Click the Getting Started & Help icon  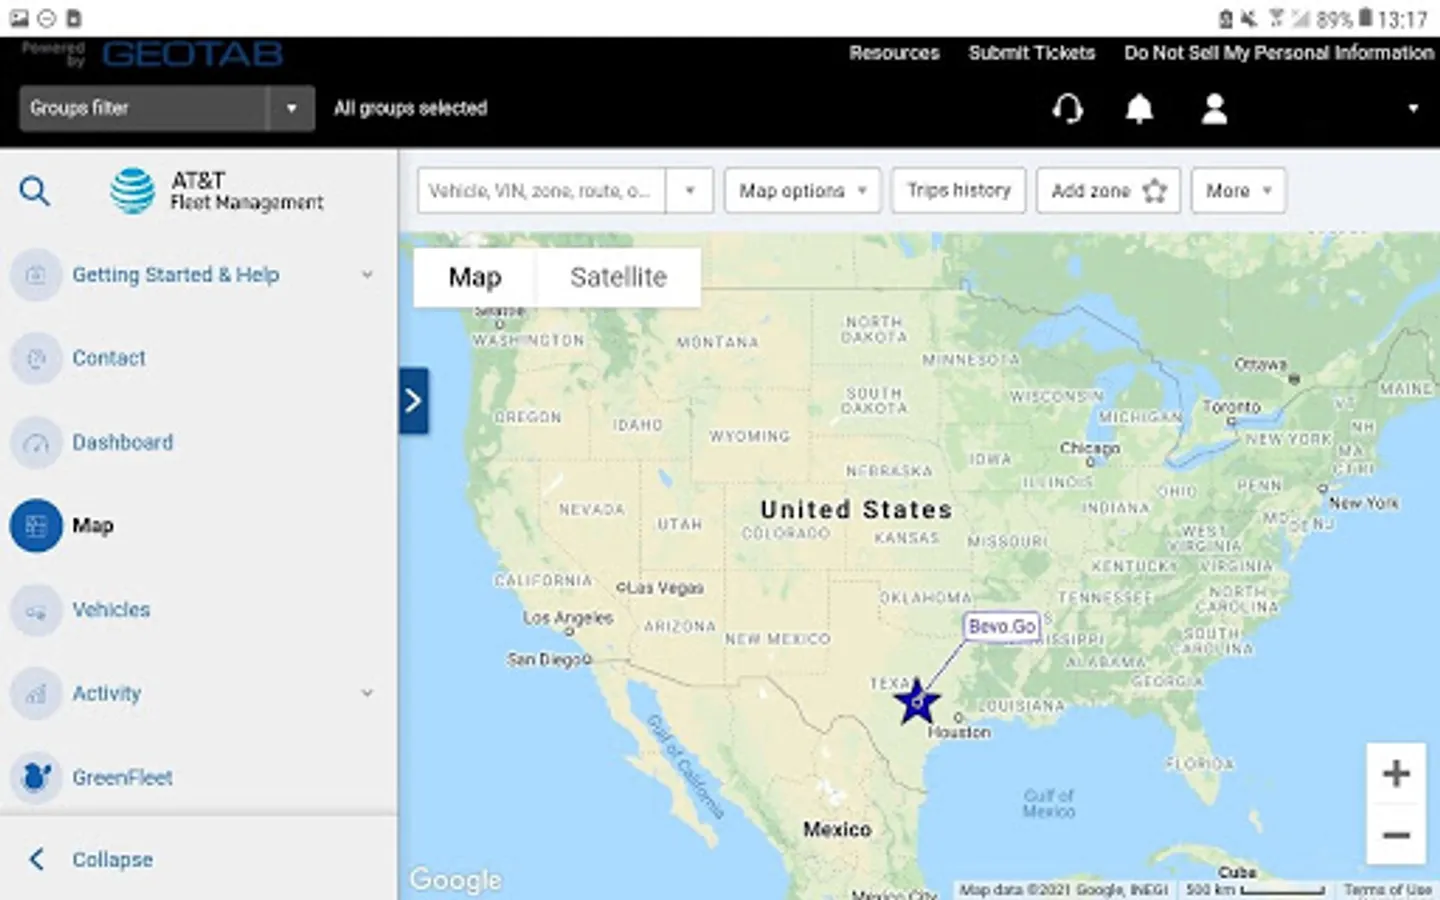coord(36,275)
